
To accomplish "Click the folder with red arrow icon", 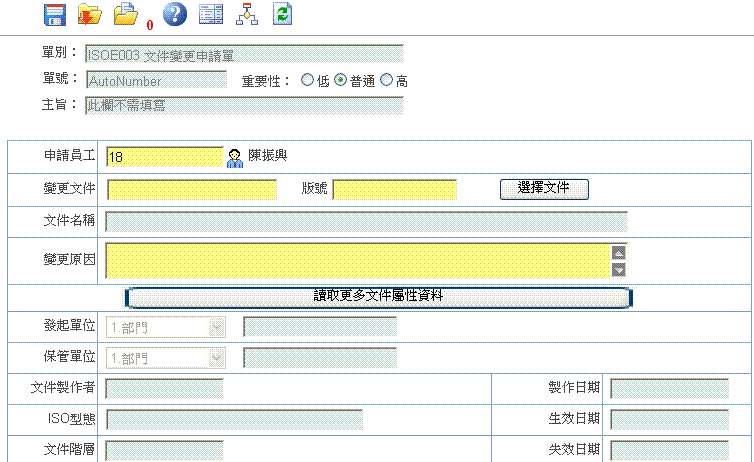I will 90,14.
